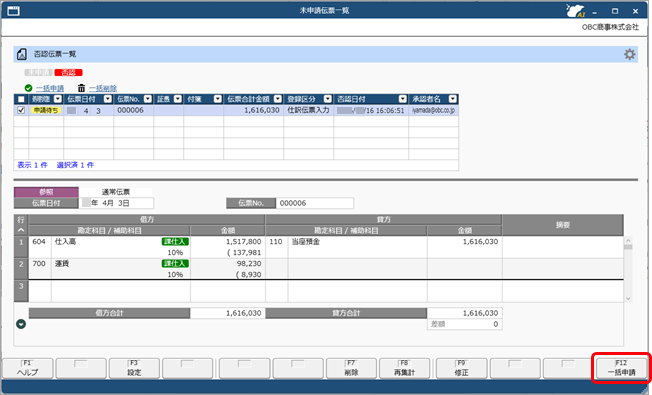Screen dimensions: 652x395
Task: Open the gear settings icon
Action: [x=630, y=54]
